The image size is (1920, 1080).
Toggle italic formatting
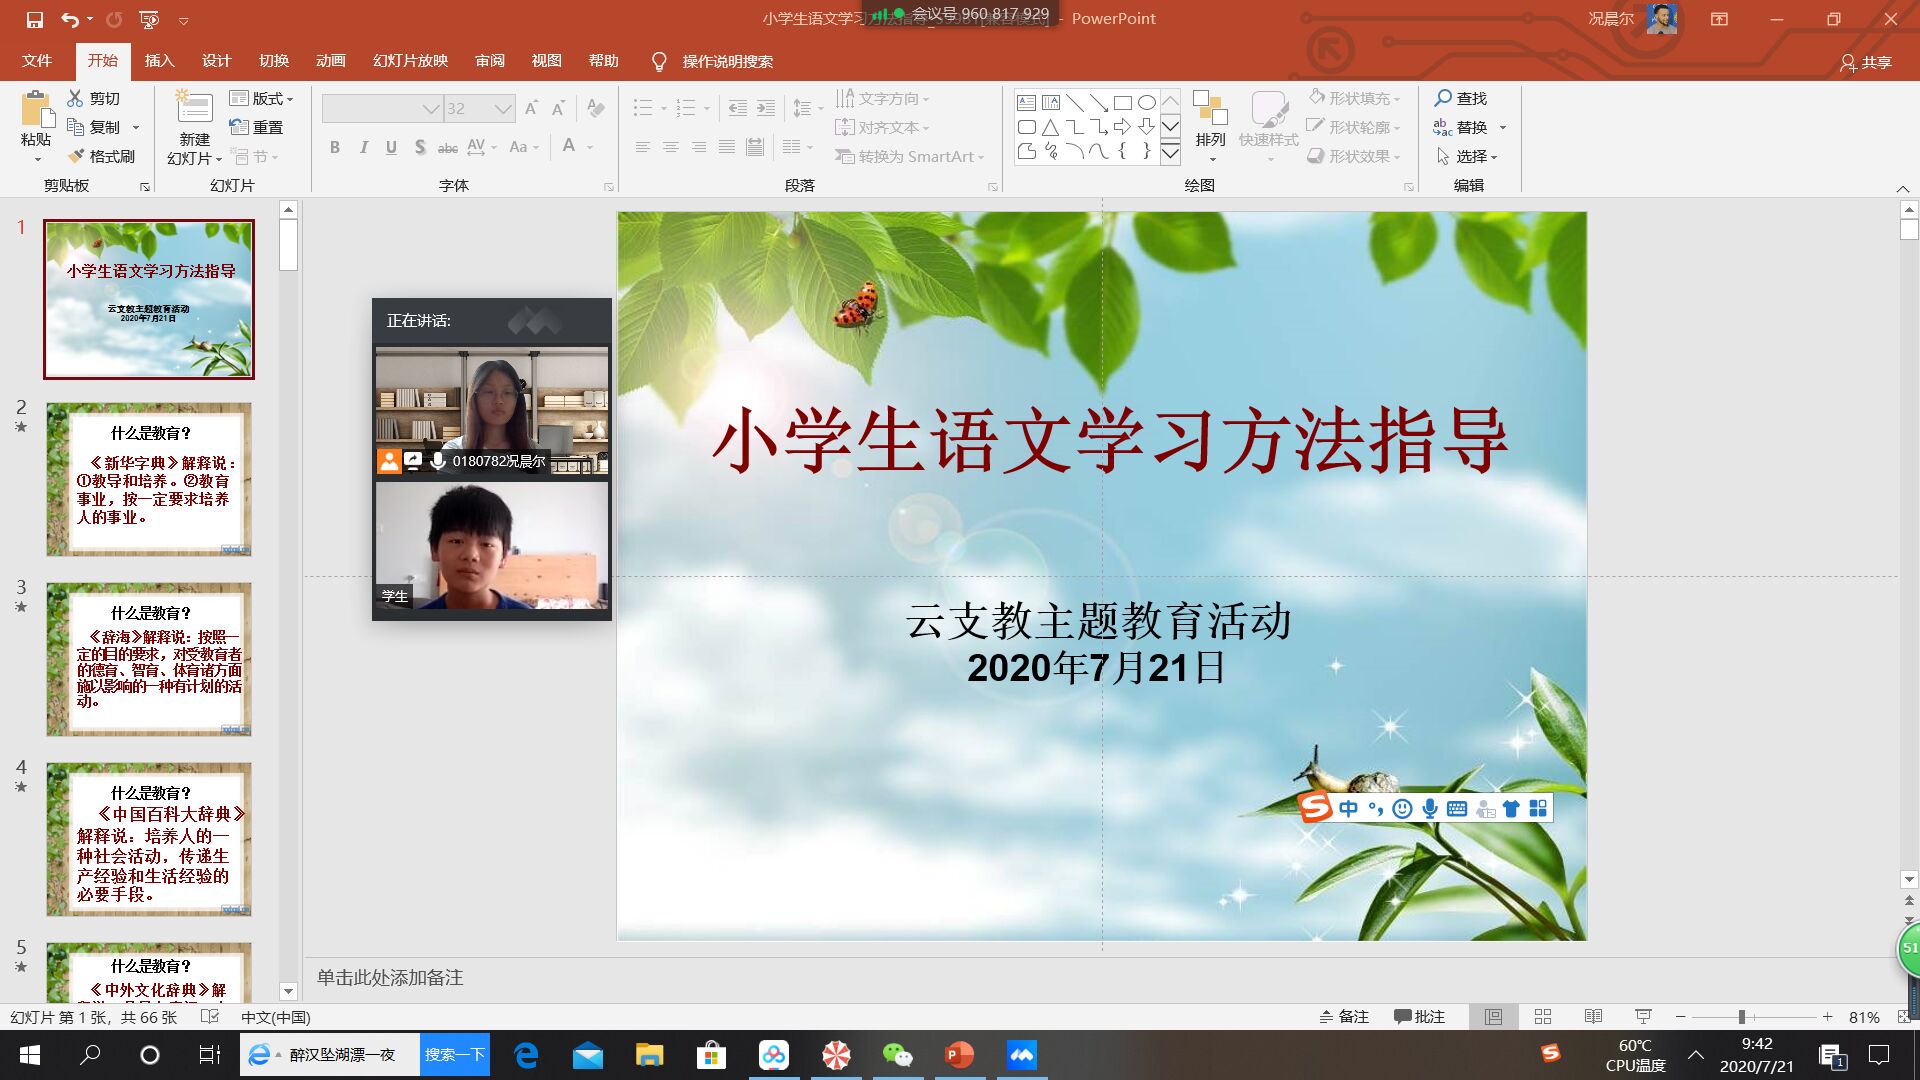click(364, 147)
